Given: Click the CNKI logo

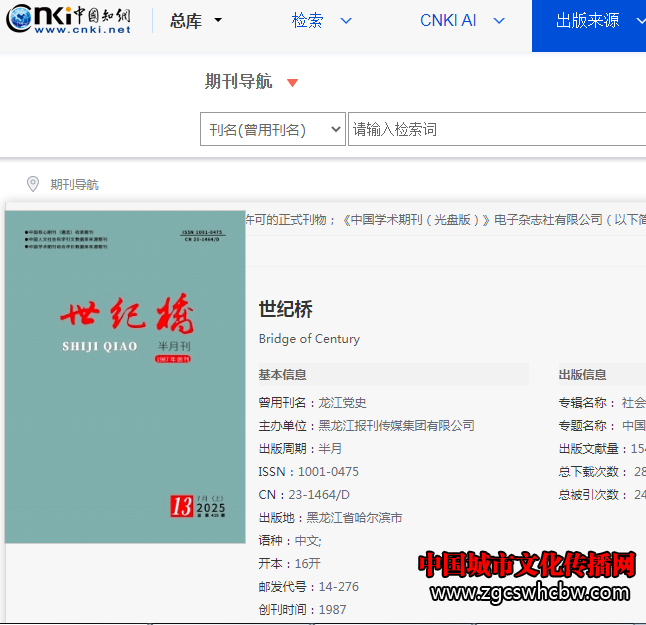Looking at the screenshot, I should tap(68, 20).
